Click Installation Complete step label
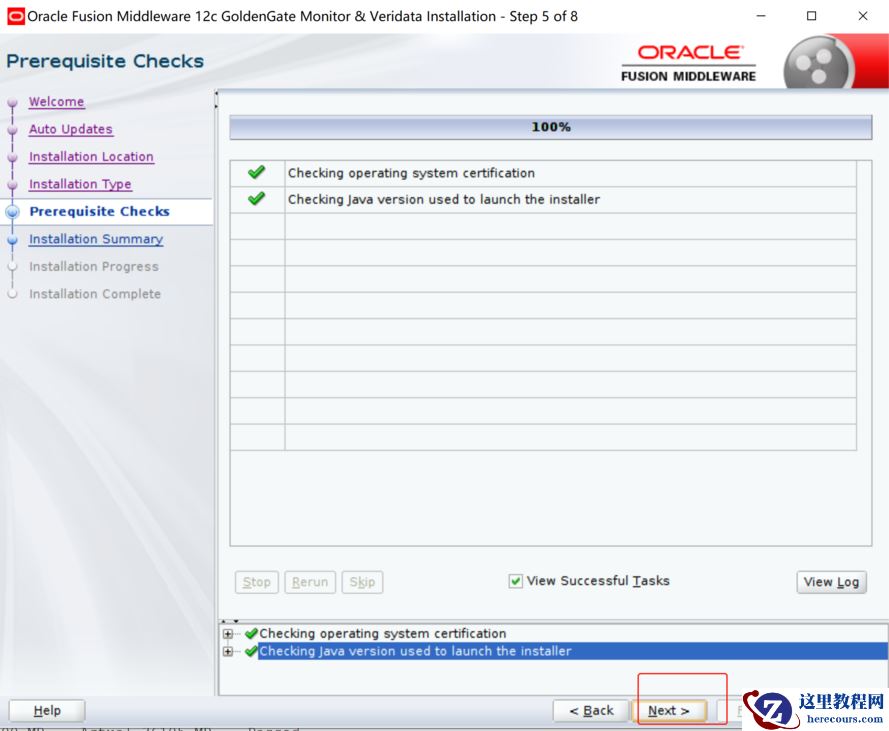 tap(95, 294)
